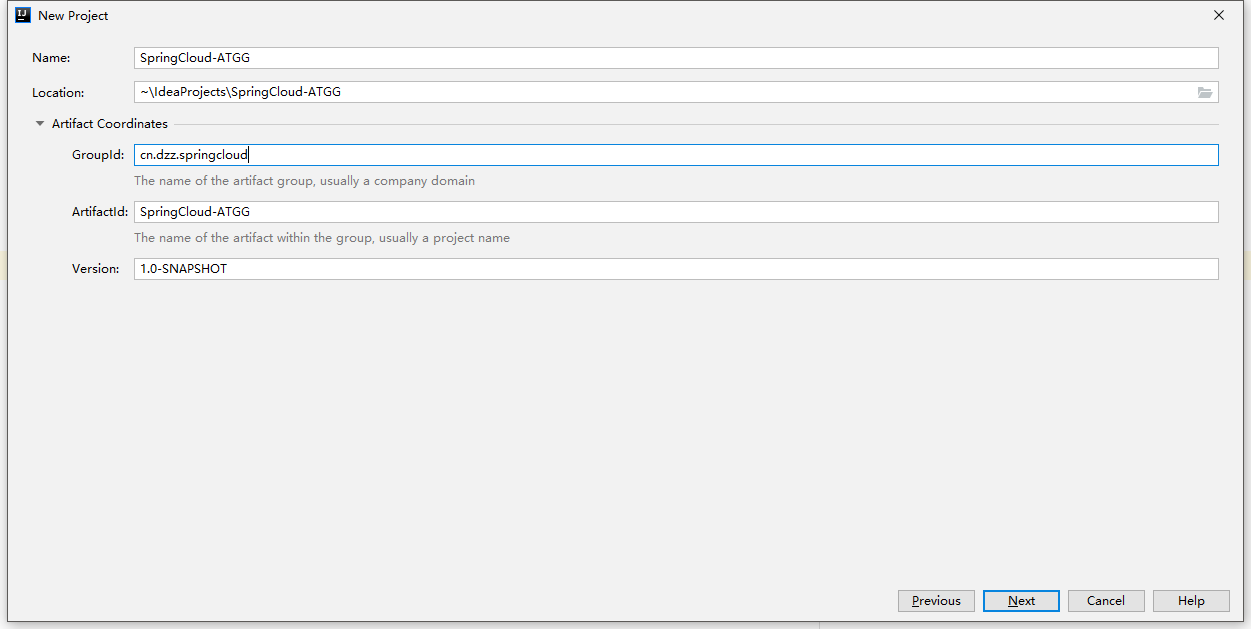Click the "Name:" label

pyautogui.click(x=51, y=58)
